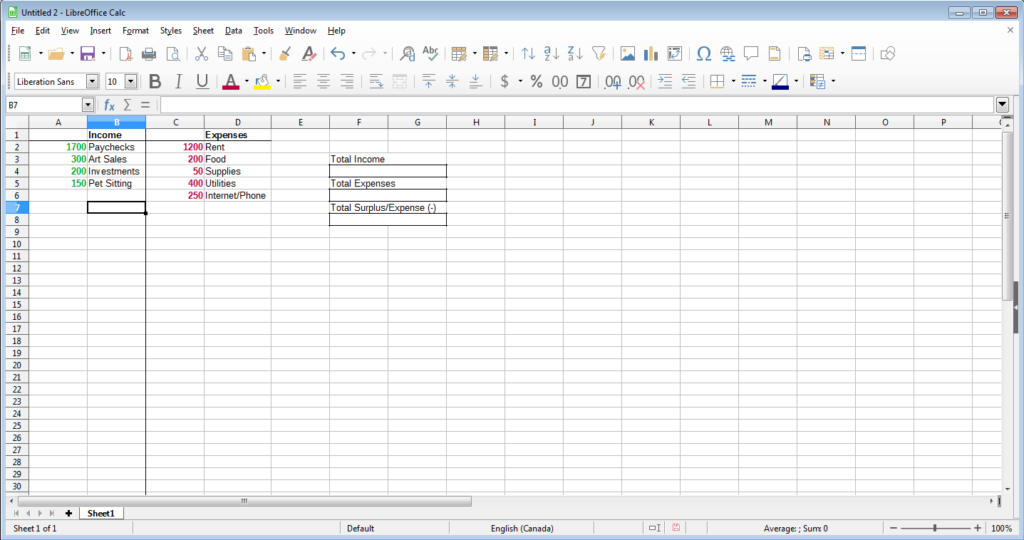This screenshot has width=1024, height=540.
Task: Click the Insert Chart icon
Action: pyautogui.click(x=651, y=53)
